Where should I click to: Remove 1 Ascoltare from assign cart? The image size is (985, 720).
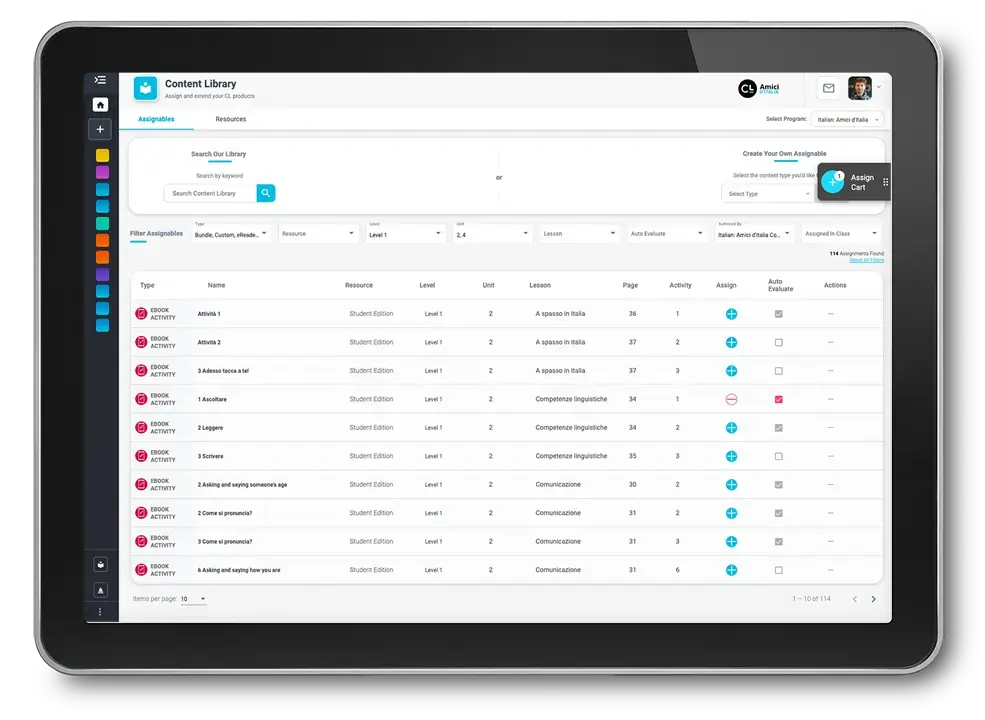(731, 399)
